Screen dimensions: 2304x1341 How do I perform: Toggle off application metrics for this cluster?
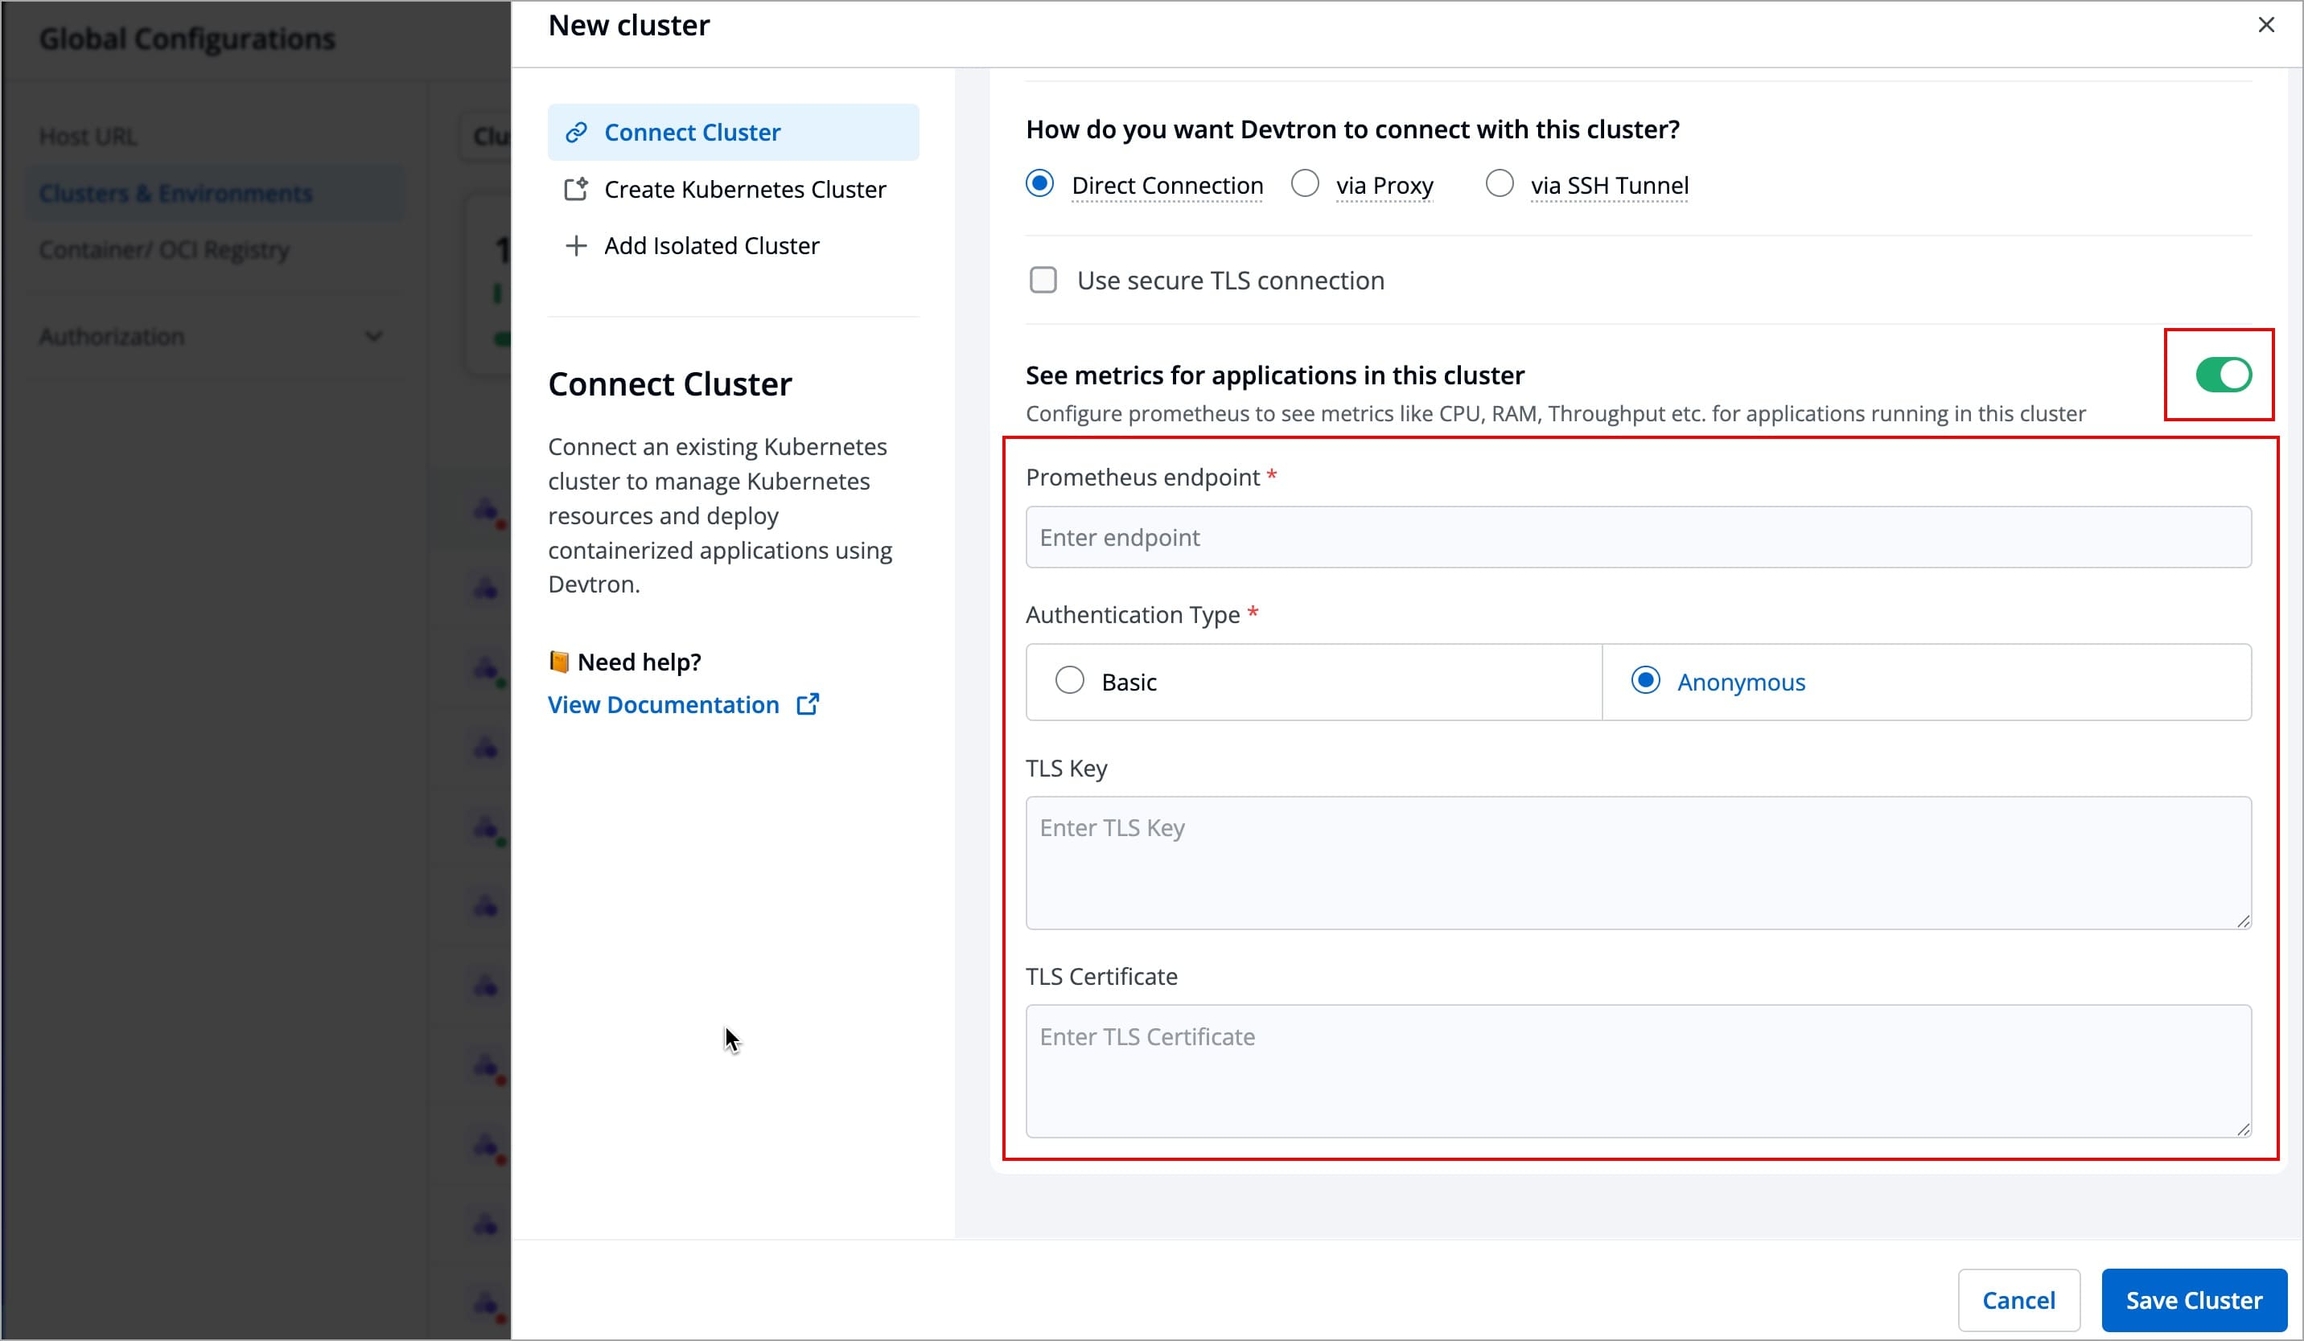(x=2223, y=375)
